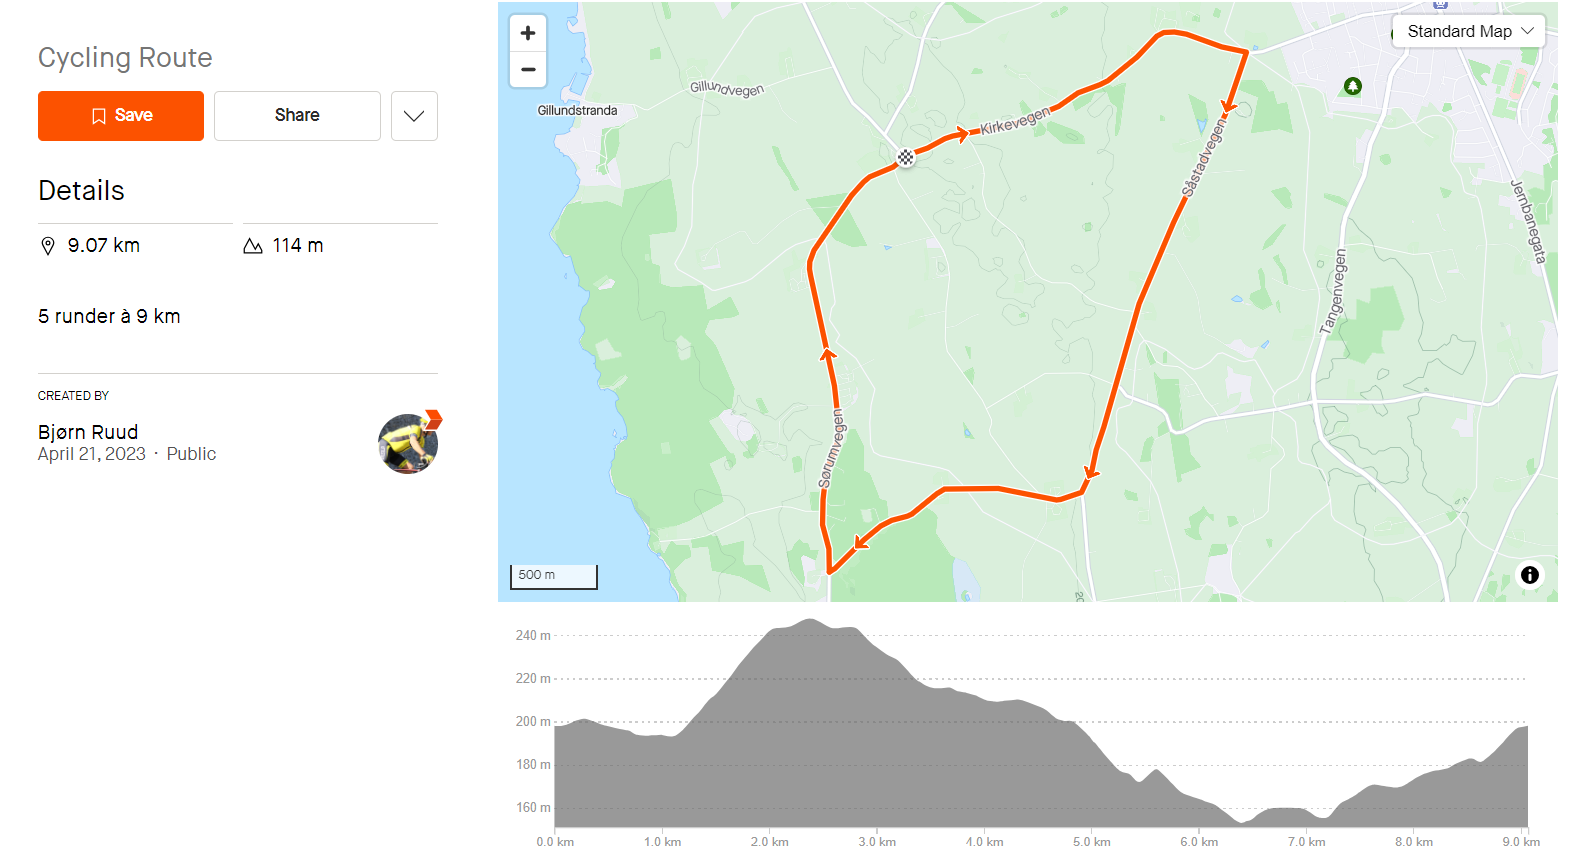Screen dimensions: 1592x847
Task: Open Bjørn Ruud's profile link
Action: [x=88, y=432]
